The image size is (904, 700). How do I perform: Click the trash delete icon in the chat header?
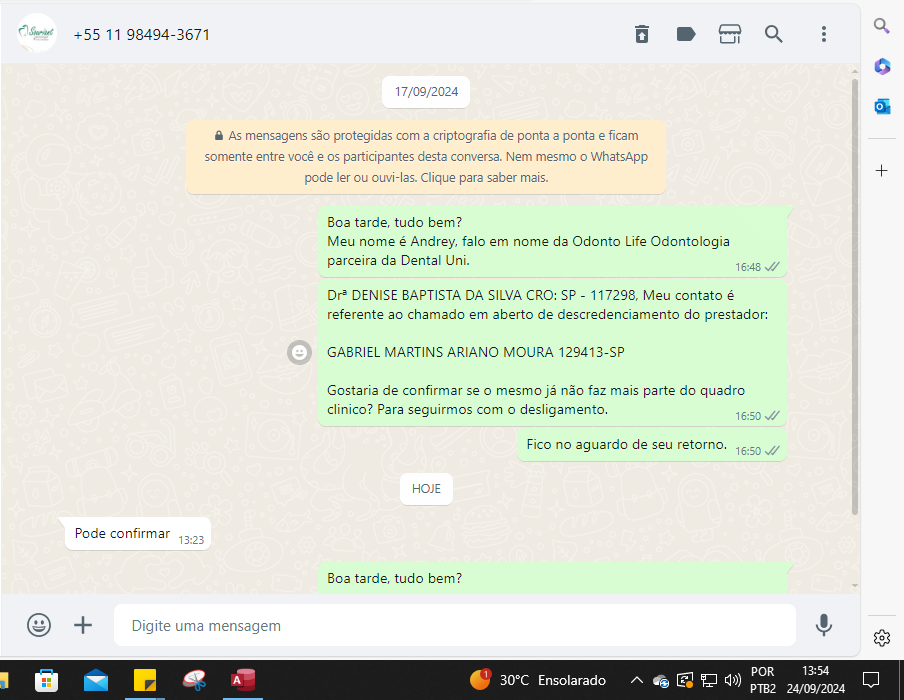(x=642, y=34)
